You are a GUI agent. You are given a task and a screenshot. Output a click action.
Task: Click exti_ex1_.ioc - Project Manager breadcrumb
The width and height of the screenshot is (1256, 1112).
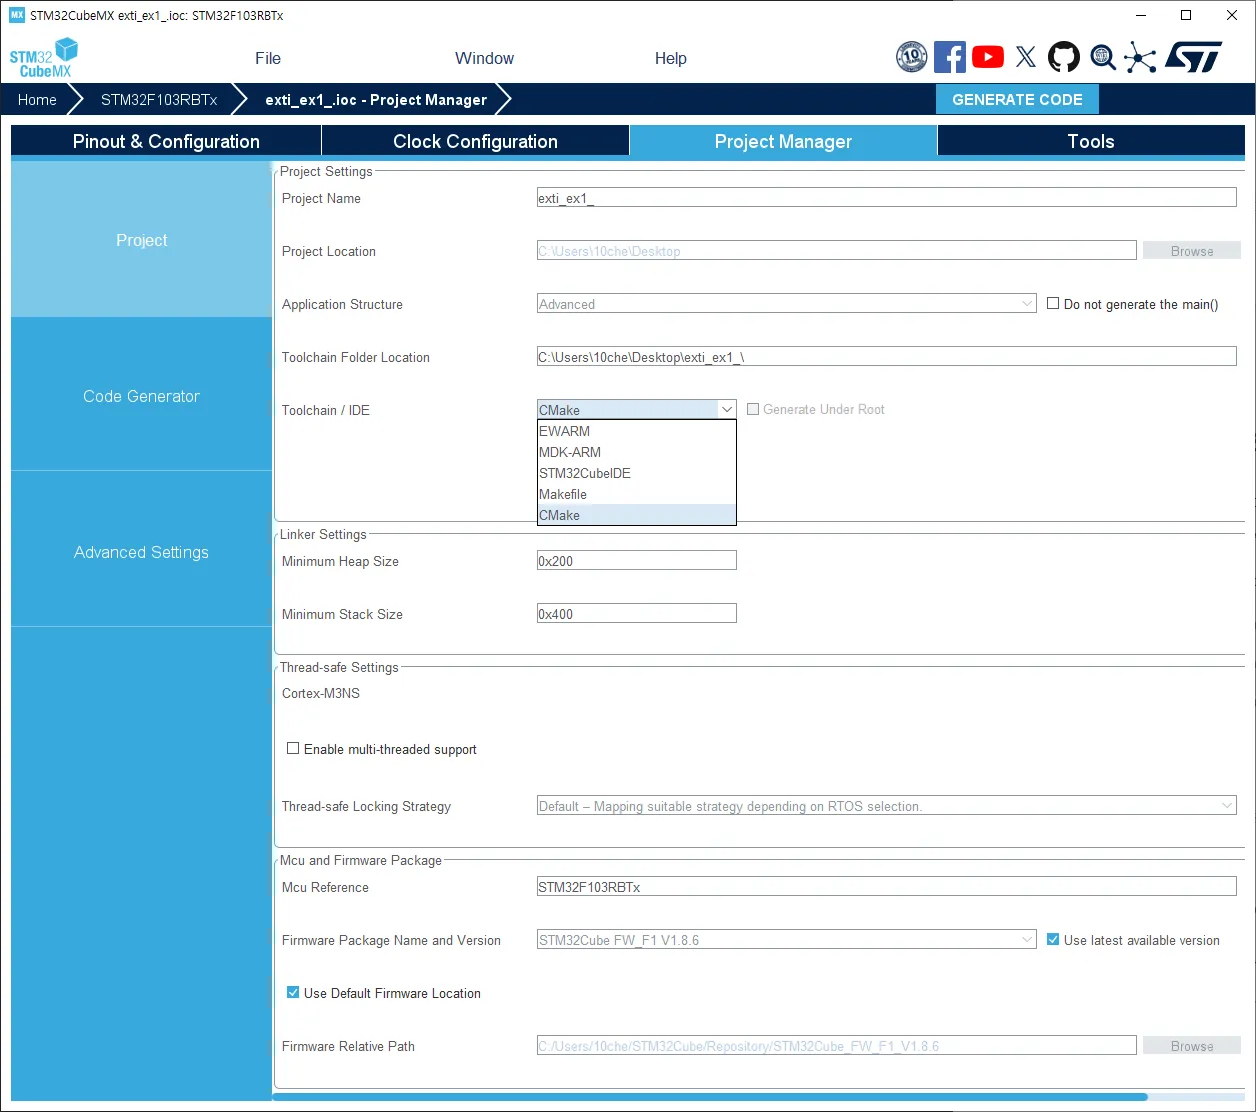[x=376, y=99]
